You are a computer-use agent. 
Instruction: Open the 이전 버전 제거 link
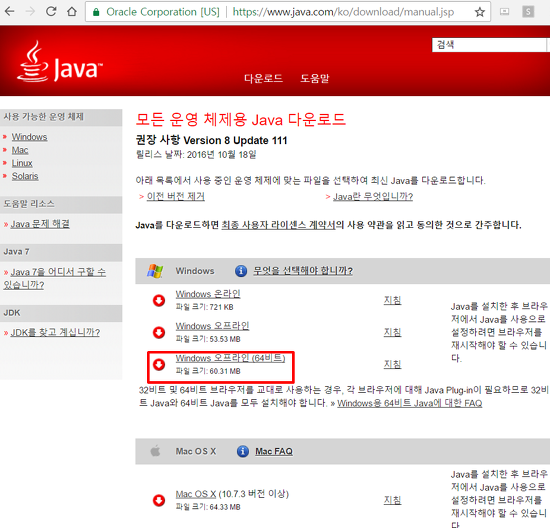pos(176,196)
